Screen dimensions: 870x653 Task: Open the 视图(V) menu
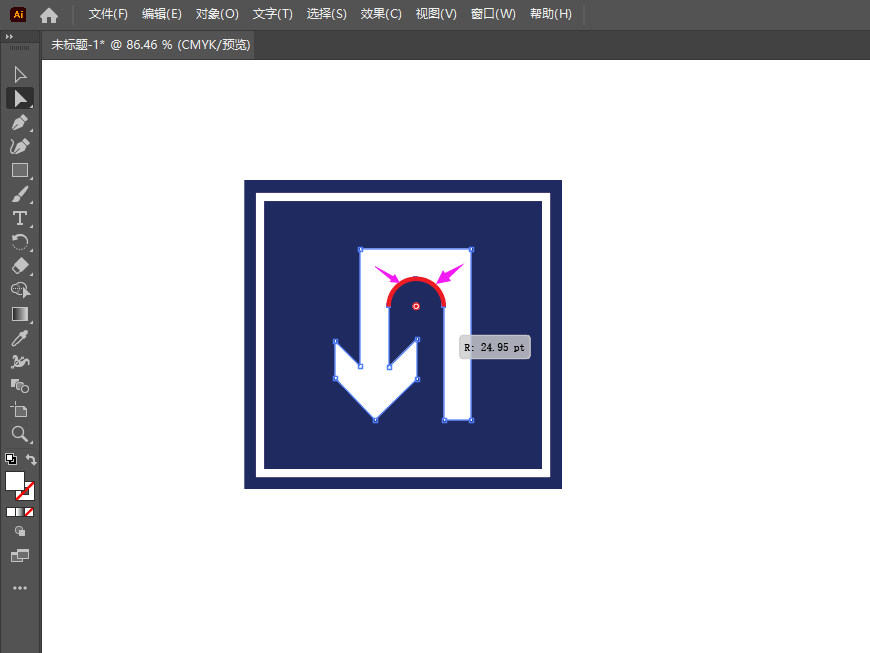tap(436, 14)
